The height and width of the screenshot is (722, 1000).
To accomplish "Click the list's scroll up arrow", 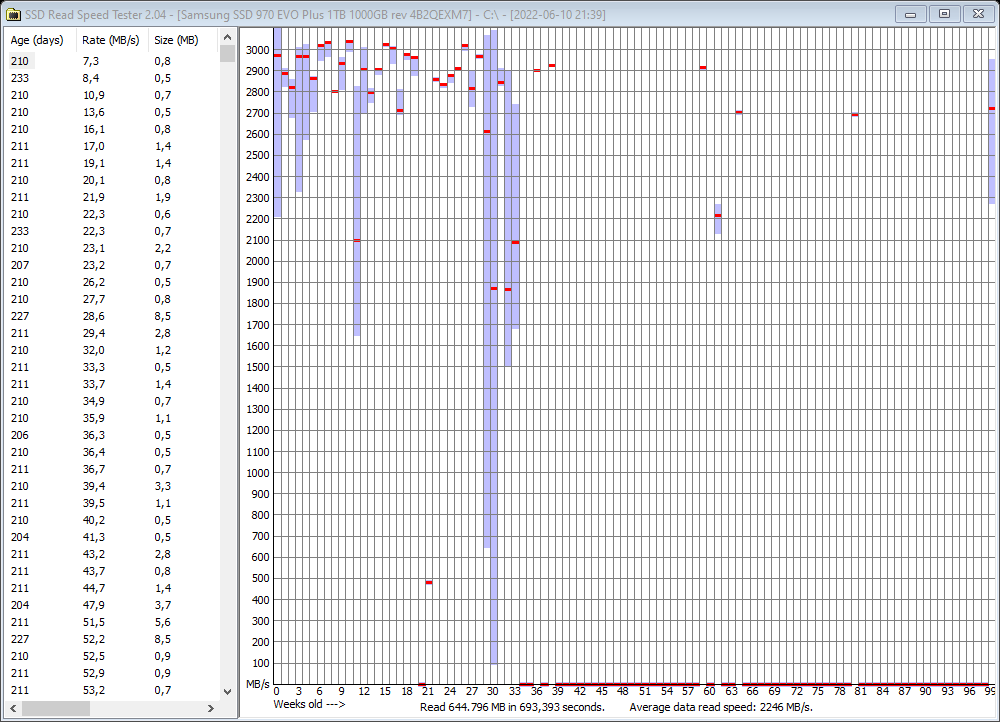I will click(227, 37).
